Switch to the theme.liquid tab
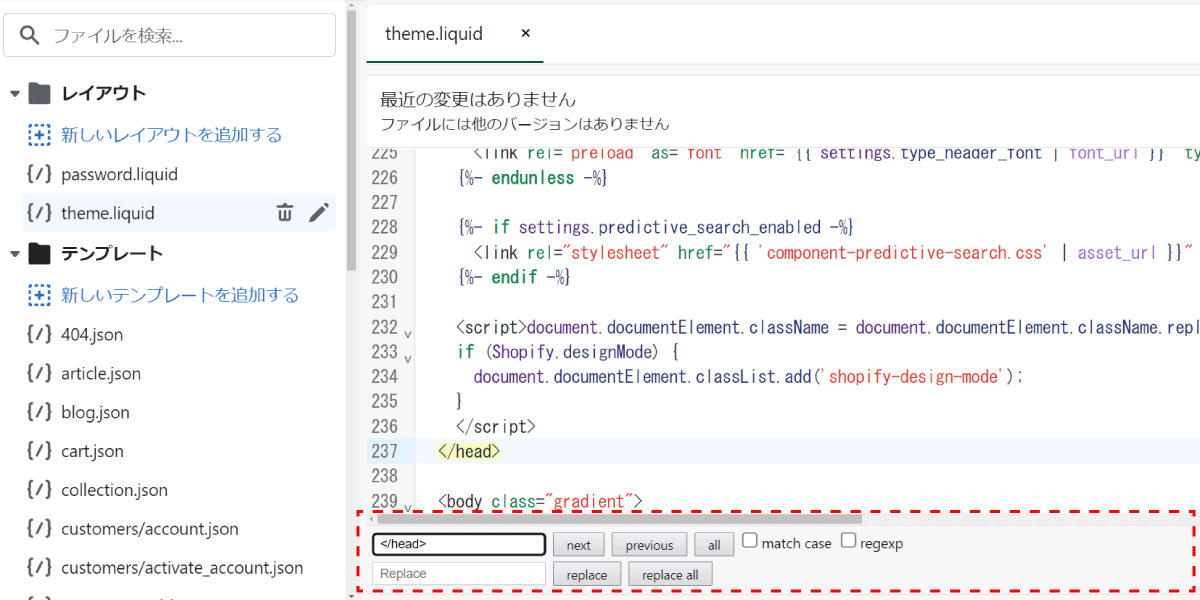 434,34
